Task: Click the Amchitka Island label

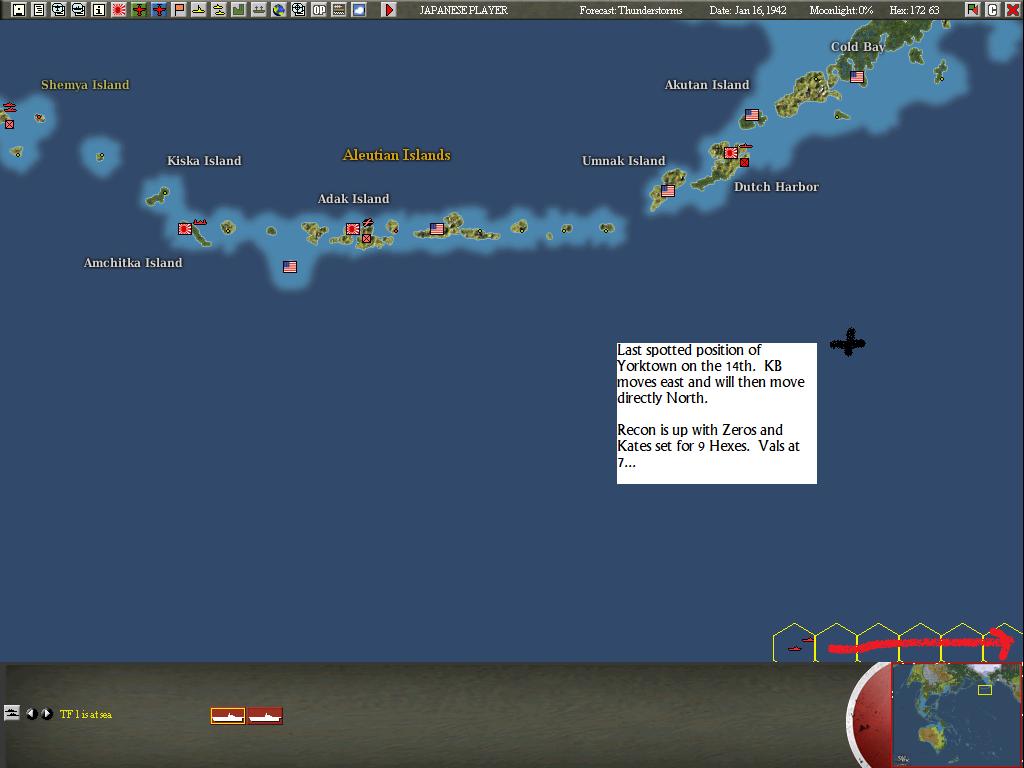Action: coord(133,263)
